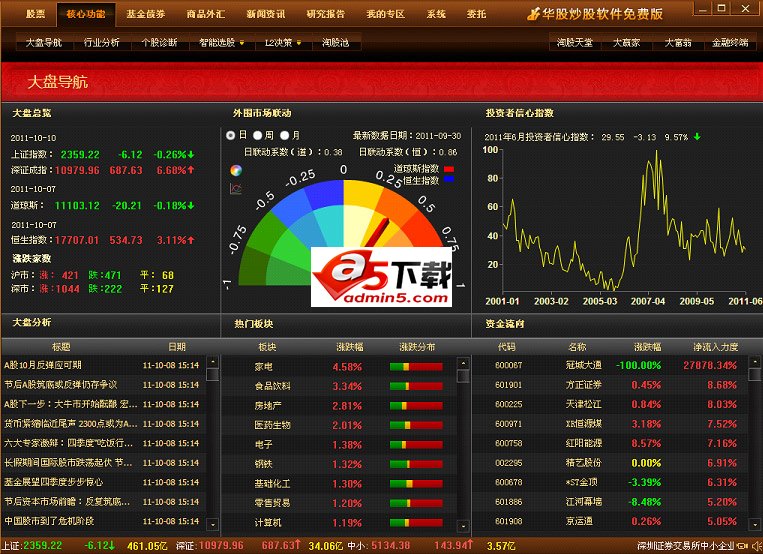The height and width of the screenshot is (554, 763).
Task: Open news item A股10月反弹应可期
Action: point(43,365)
